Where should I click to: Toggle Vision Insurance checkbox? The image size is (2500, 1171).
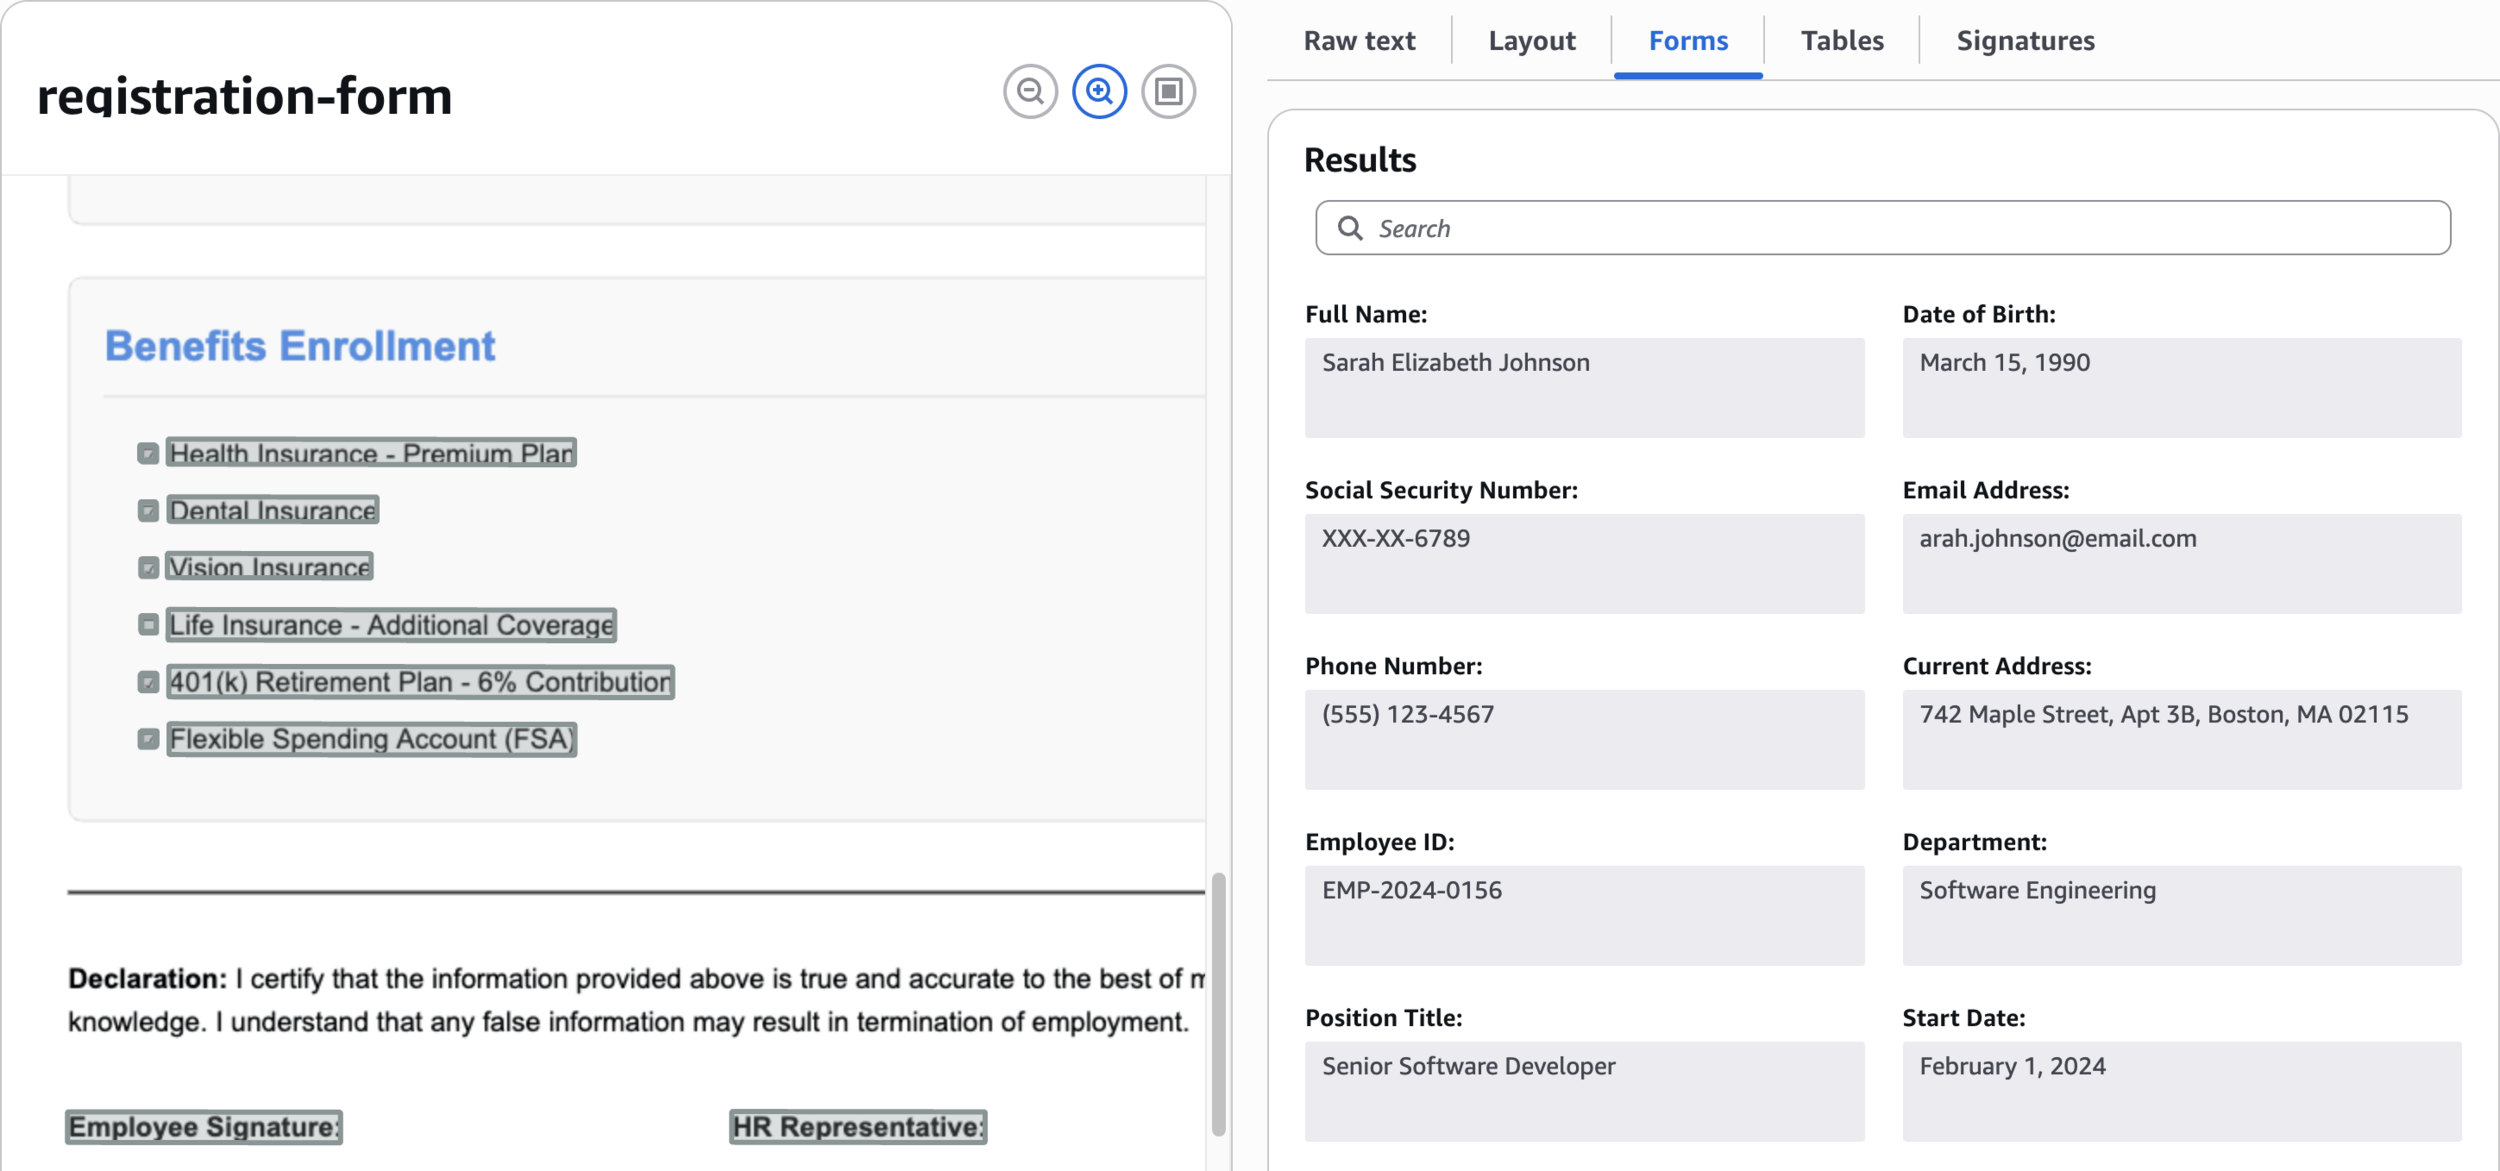point(148,568)
